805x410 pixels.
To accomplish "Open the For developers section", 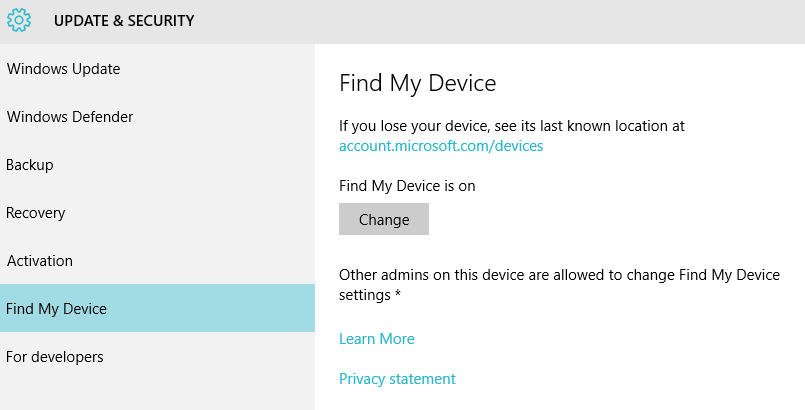I will (55, 357).
